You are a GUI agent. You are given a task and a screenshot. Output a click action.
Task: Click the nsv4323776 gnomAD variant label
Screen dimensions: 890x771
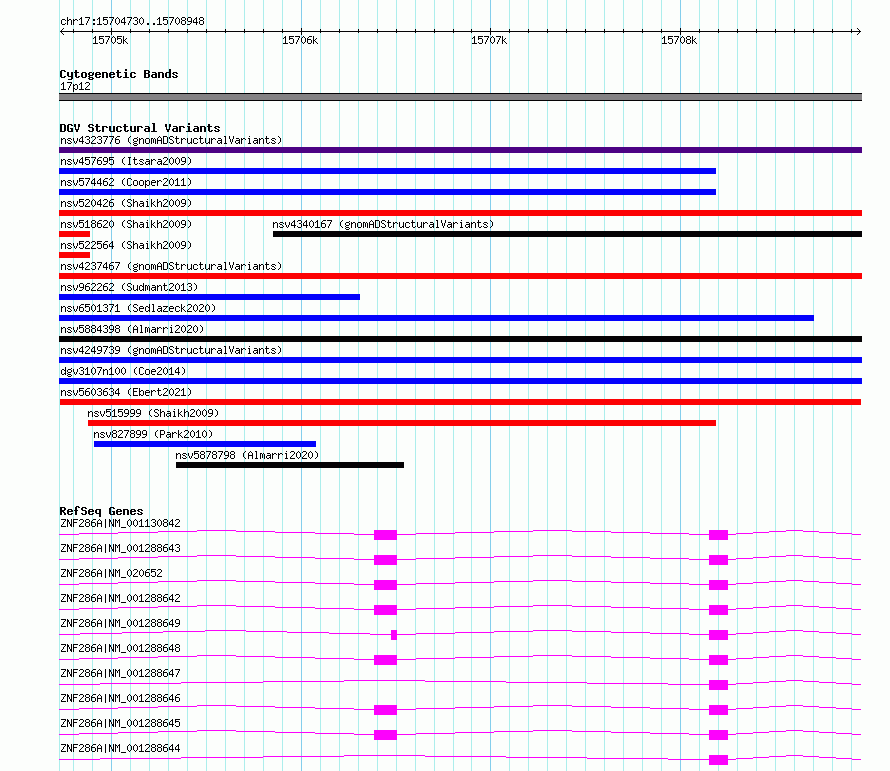pyautogui.click(x=171, y=140)
